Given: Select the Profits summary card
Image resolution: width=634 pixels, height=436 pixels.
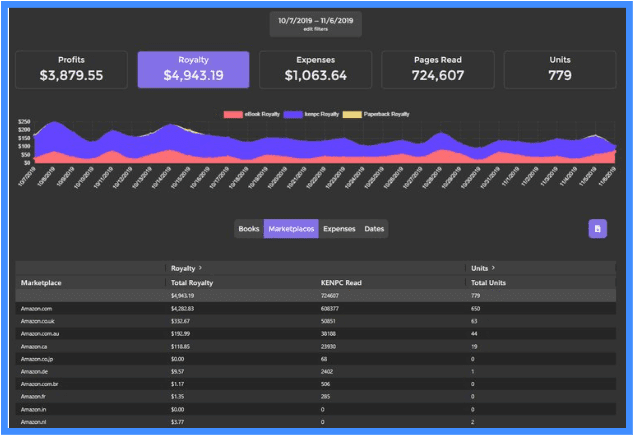Looking at the screenshot, I should [x=72, y=69].
